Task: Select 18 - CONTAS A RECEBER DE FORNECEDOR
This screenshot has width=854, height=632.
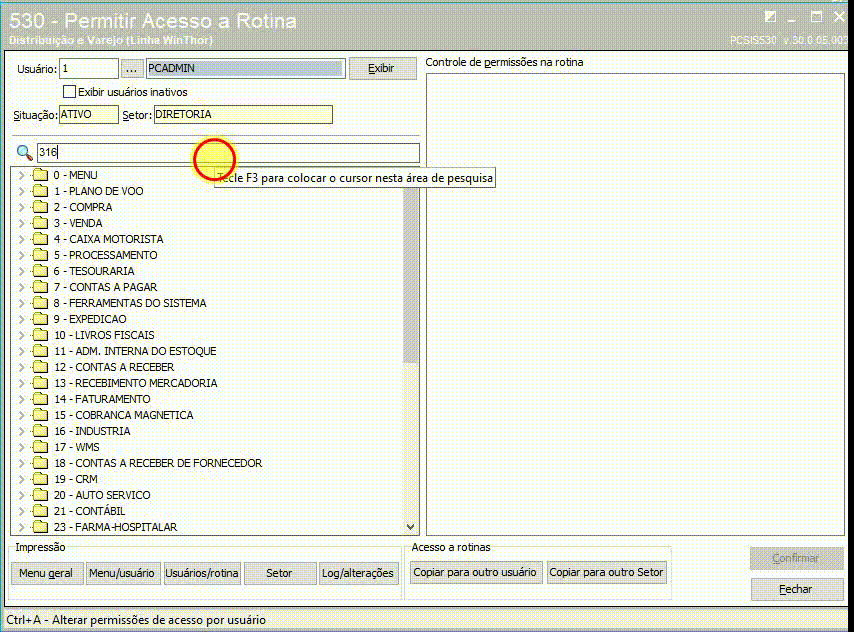Action: point(158,463)
